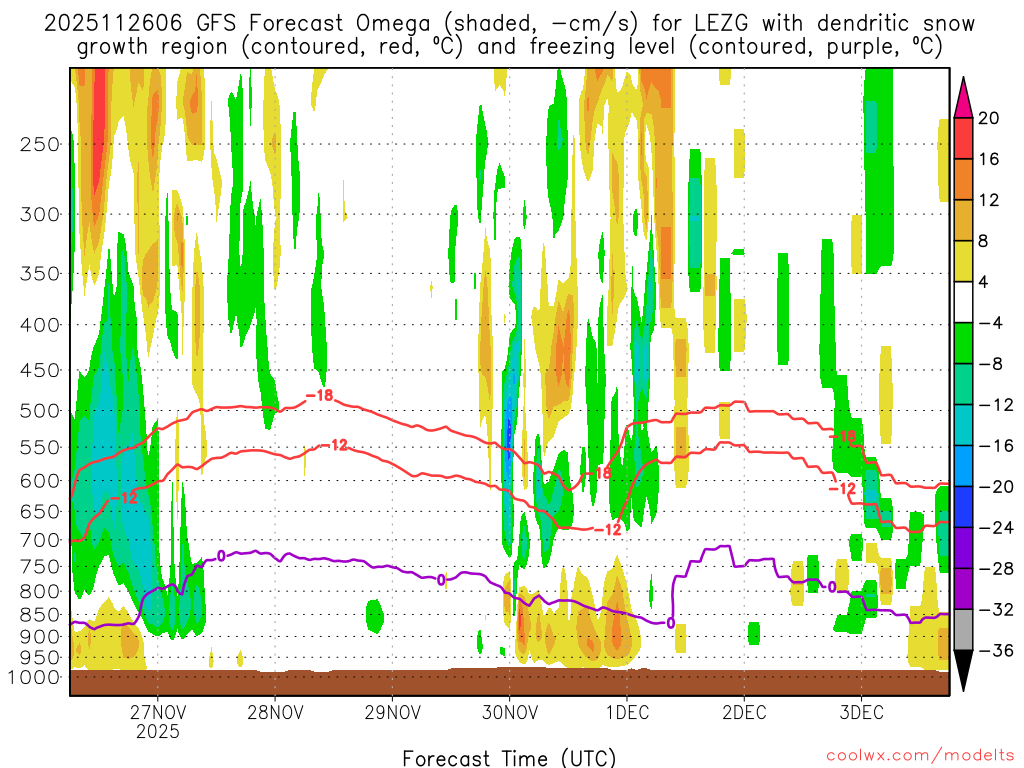Image resolution: width=1024 pixels, height=768 pixels.
Task: Click the chart title mentioning GFS Forecast Omega
Action: (509, 35)
